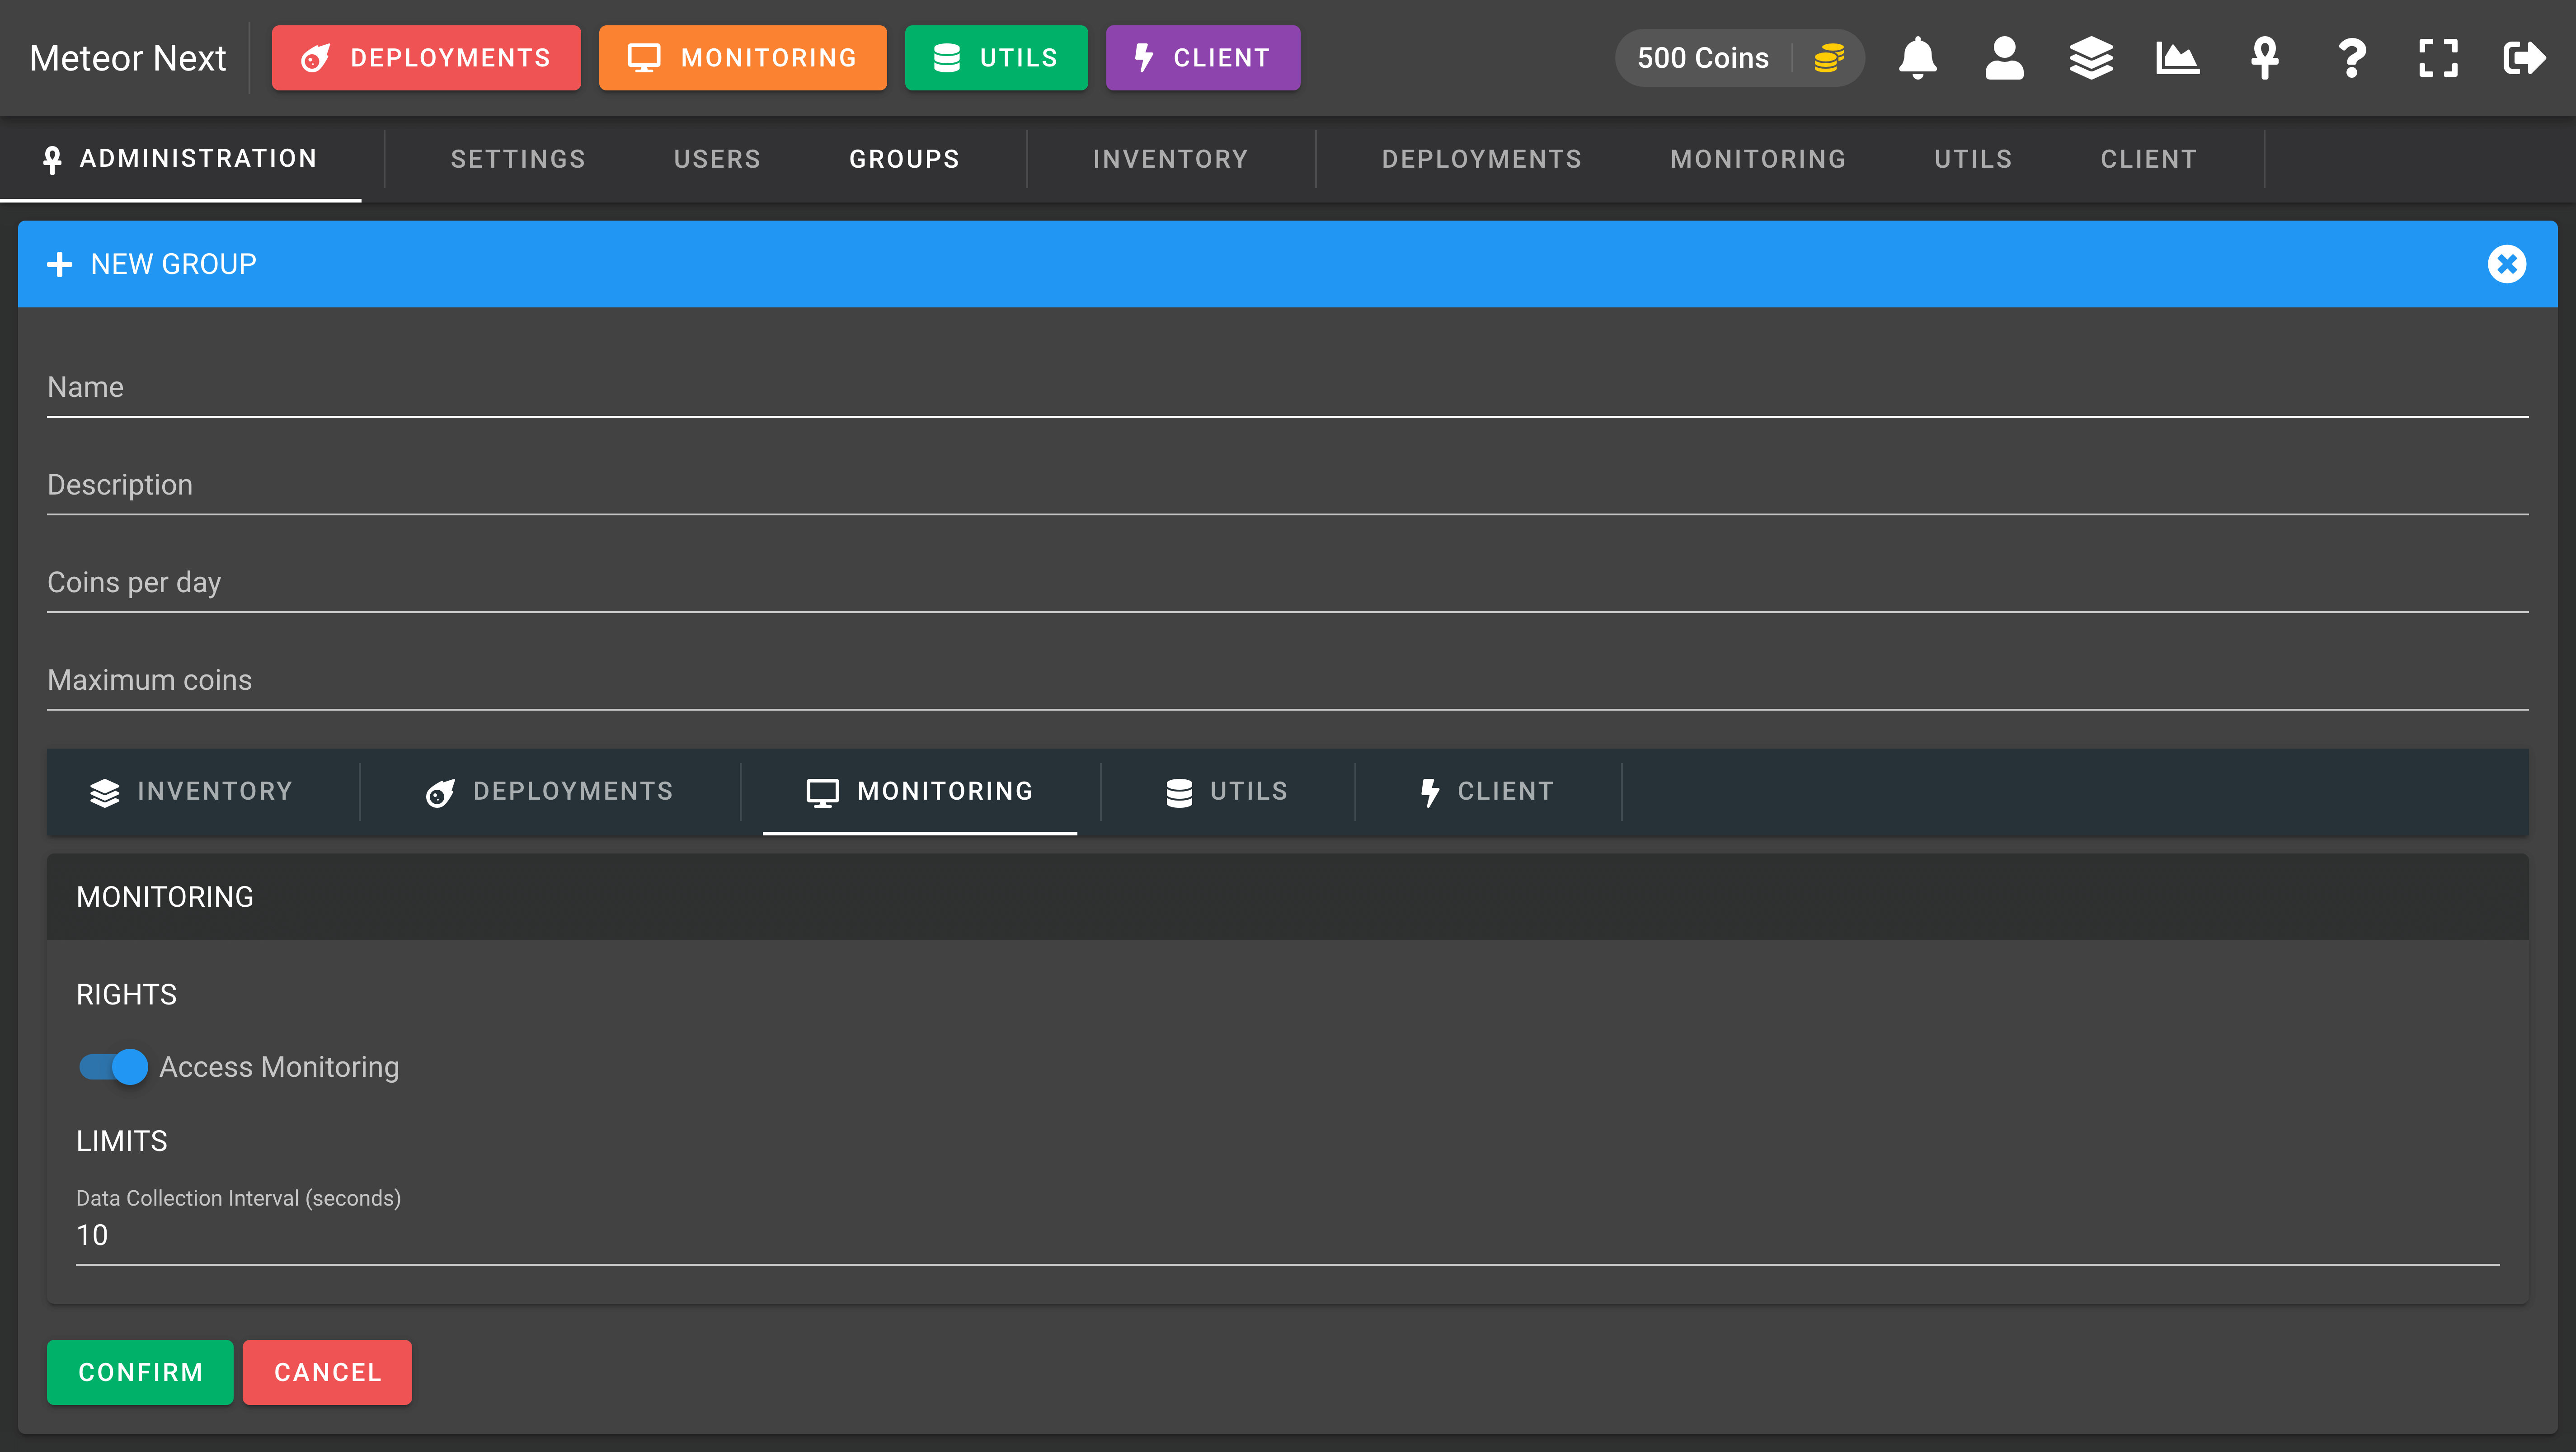Switch to the Users tab
This screenshot has height=1452, width=2576.
point(717,159)
